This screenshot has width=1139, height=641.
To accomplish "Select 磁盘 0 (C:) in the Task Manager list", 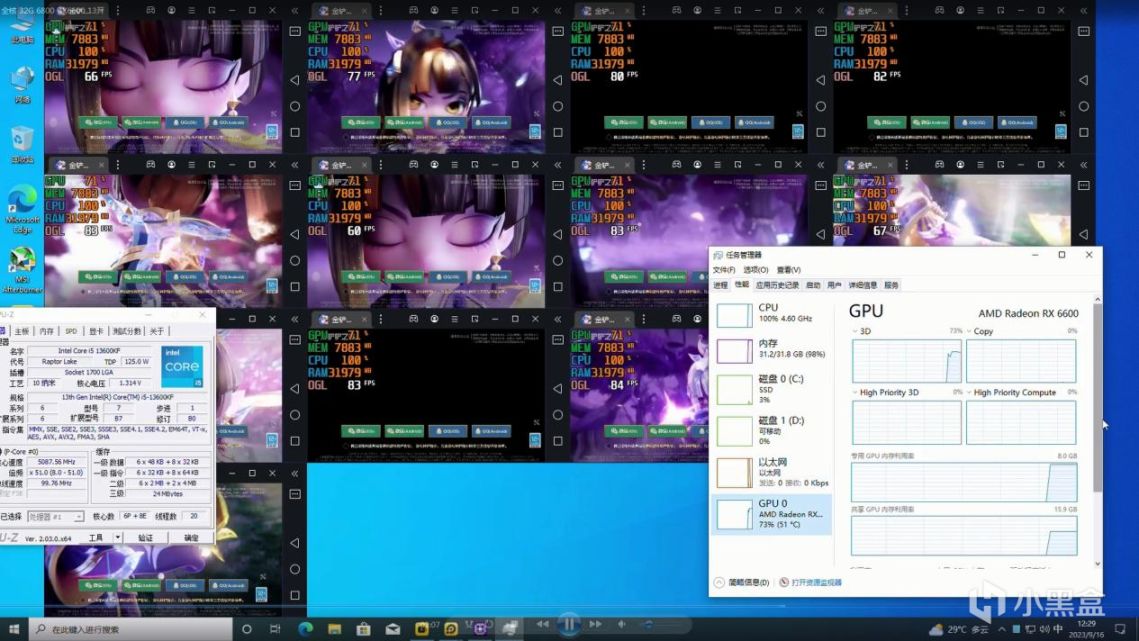I will coord(771,390).
